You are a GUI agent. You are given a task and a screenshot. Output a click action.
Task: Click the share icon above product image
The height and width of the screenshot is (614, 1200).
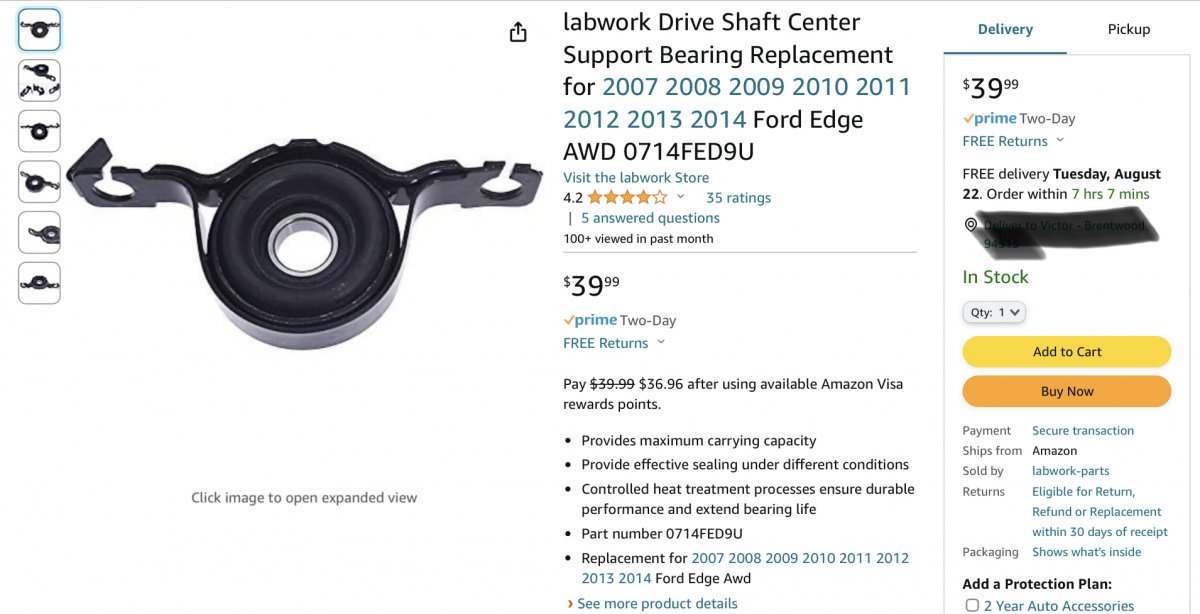point(518,33)
